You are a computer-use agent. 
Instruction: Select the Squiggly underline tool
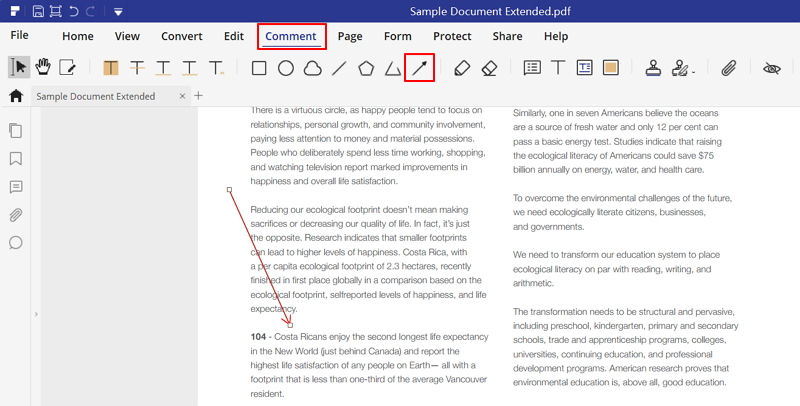click(189, 68)
